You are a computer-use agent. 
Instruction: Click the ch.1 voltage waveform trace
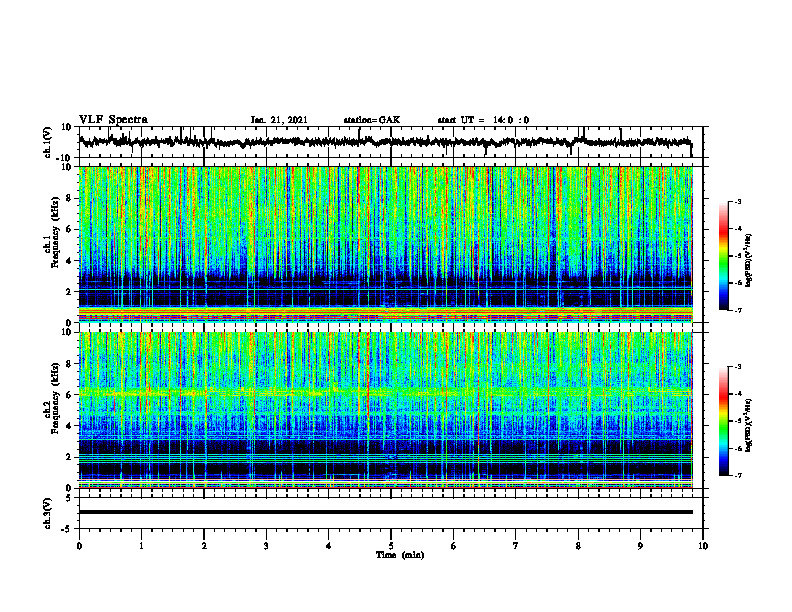click(x=385, y=142)
